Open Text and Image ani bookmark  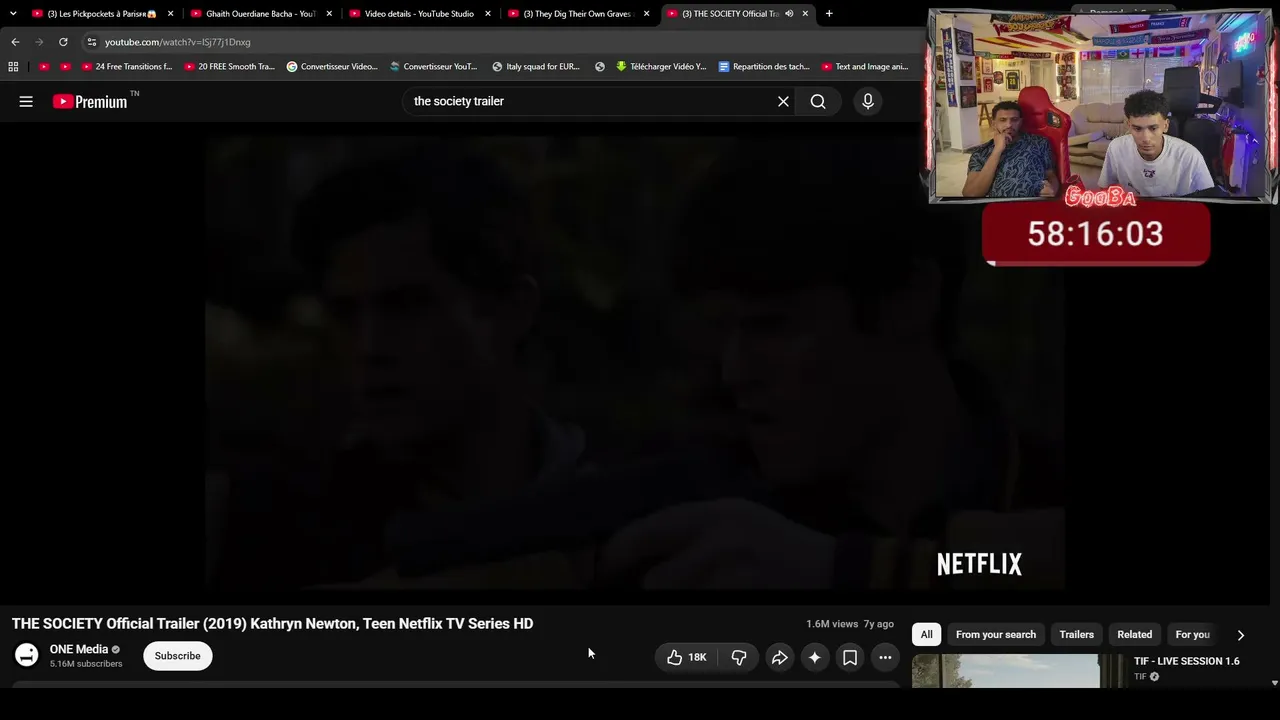(x=866, y=67)
